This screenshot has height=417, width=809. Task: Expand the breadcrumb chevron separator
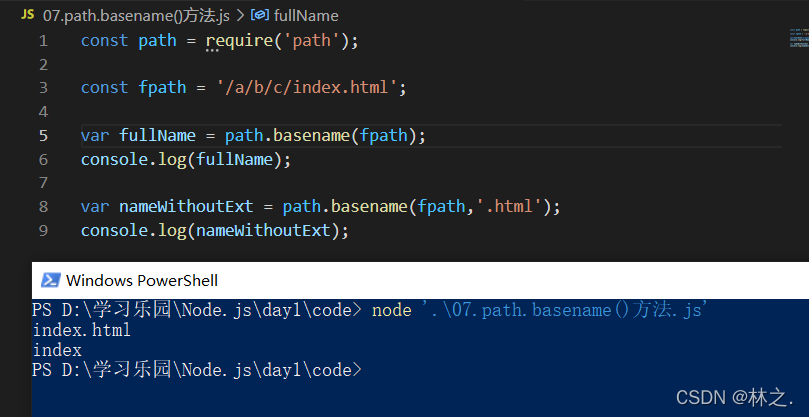(240, 15)
